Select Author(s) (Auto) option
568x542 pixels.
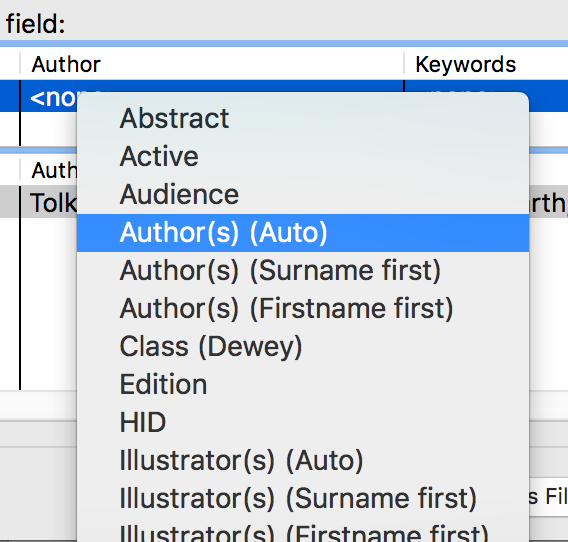tap(303, 233)
